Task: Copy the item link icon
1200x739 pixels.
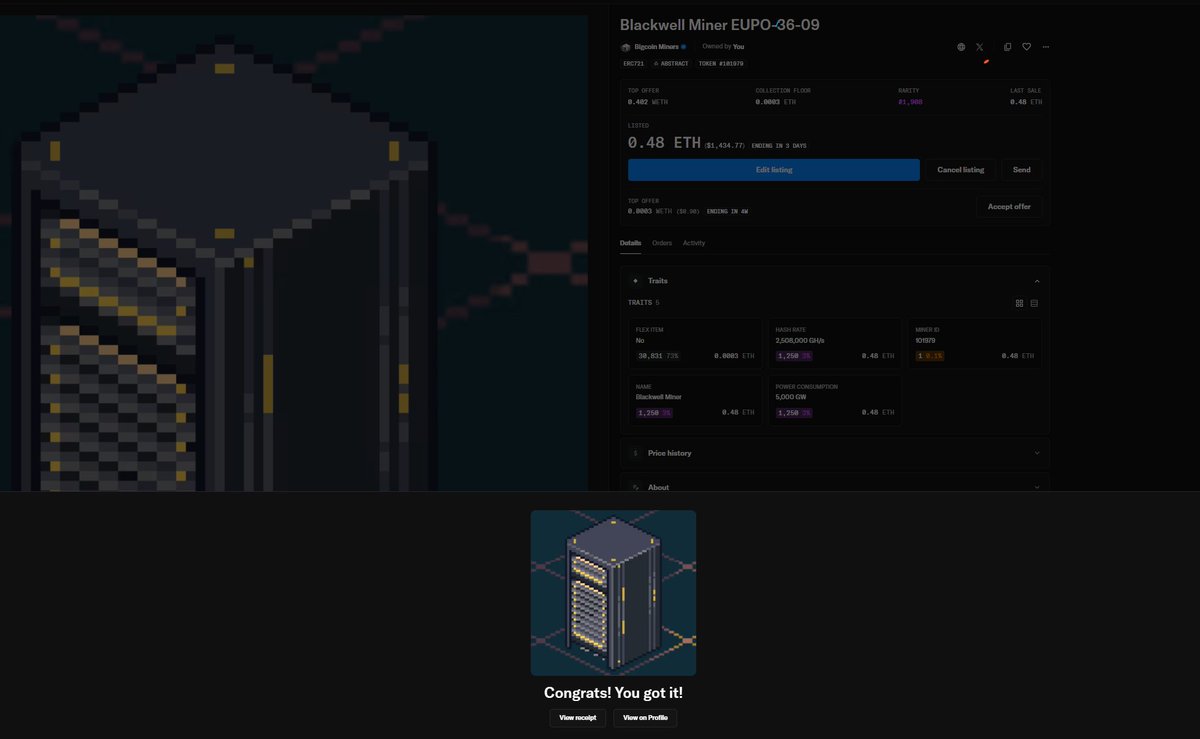Action: pos(1007,46)
